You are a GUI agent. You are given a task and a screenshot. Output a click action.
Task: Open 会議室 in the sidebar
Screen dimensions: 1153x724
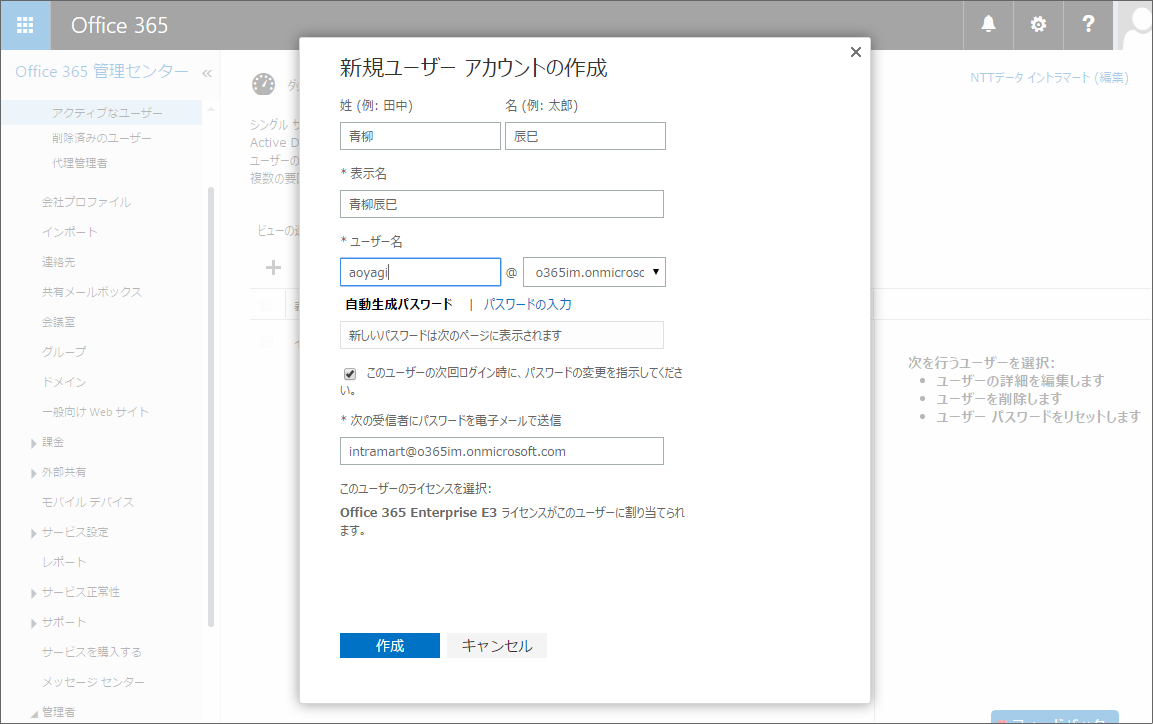[58, 322]
